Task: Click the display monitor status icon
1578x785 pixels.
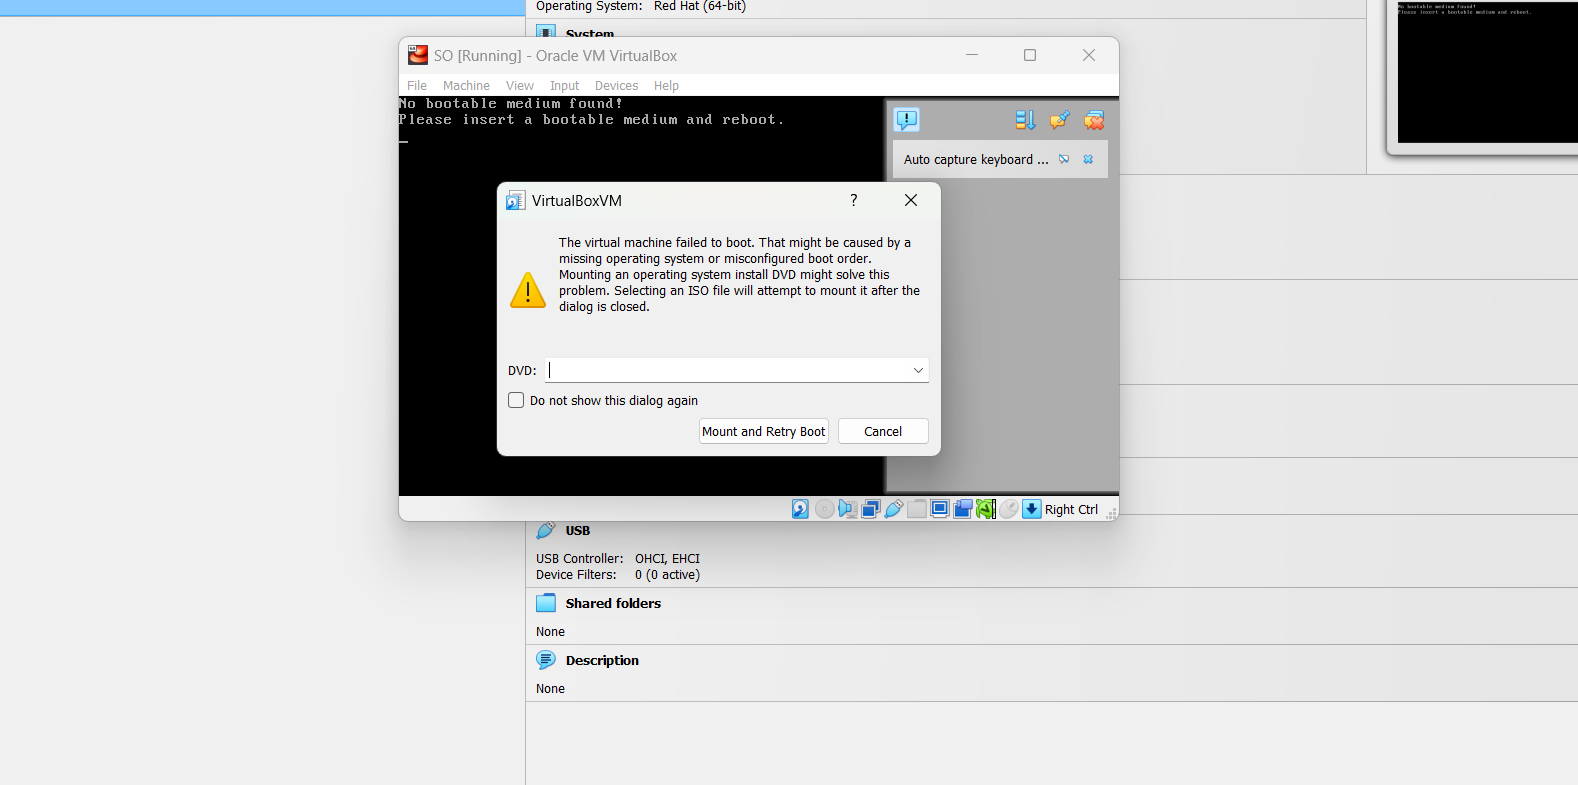Action: click(939, 509)
